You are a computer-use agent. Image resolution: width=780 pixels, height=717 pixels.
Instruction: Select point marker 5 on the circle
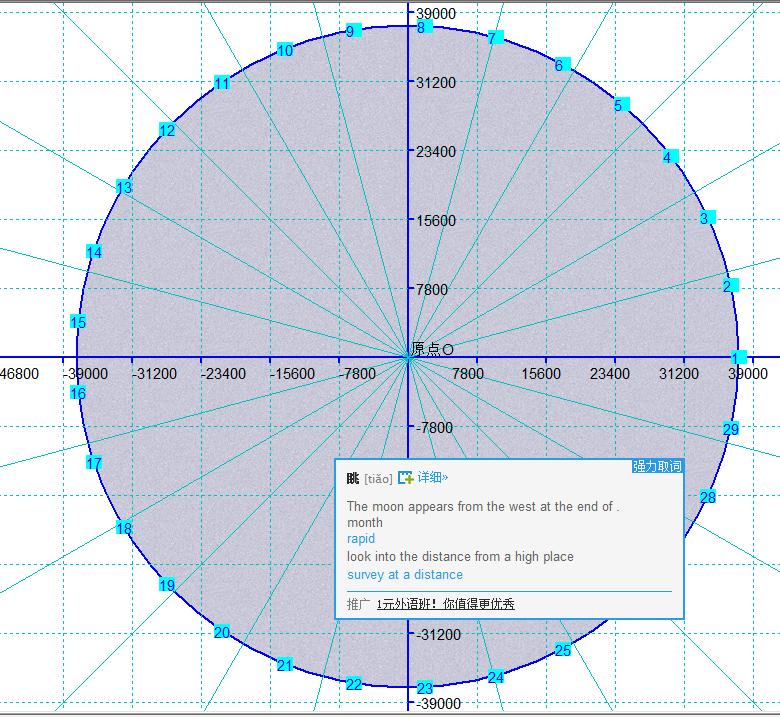621,104
